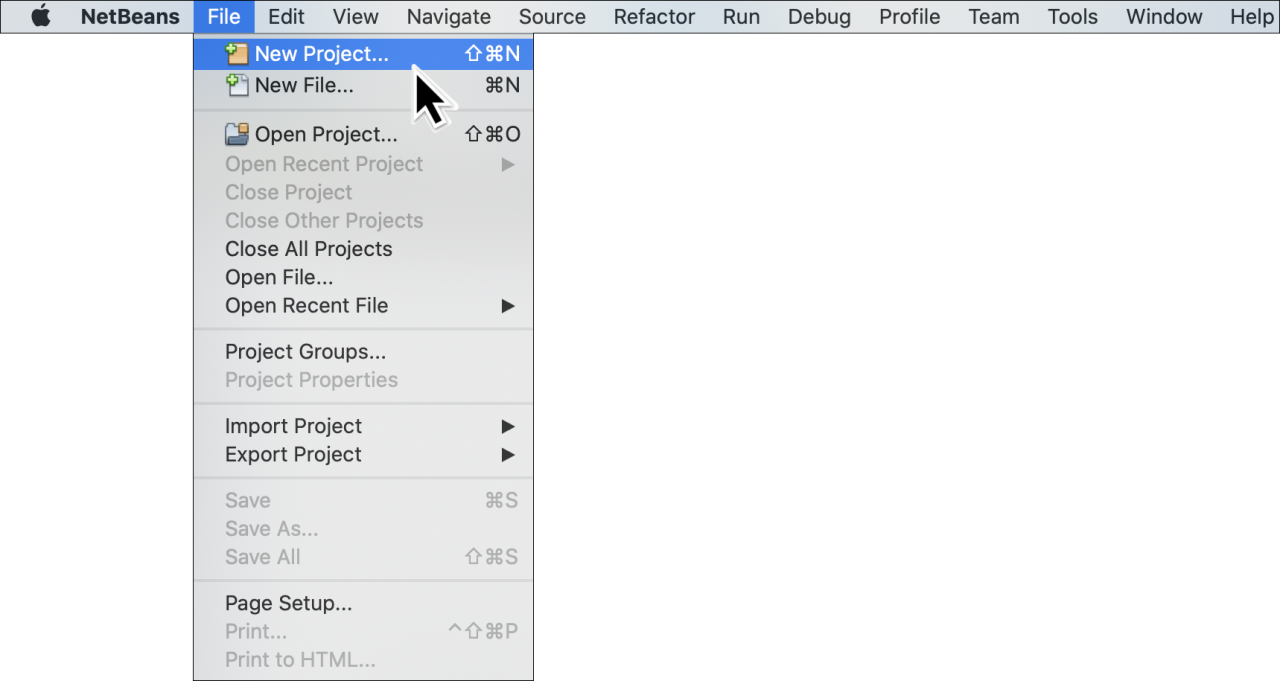Expand the Export Project submenu
This screenshot has height=681, width=1280.
[293, 454]
